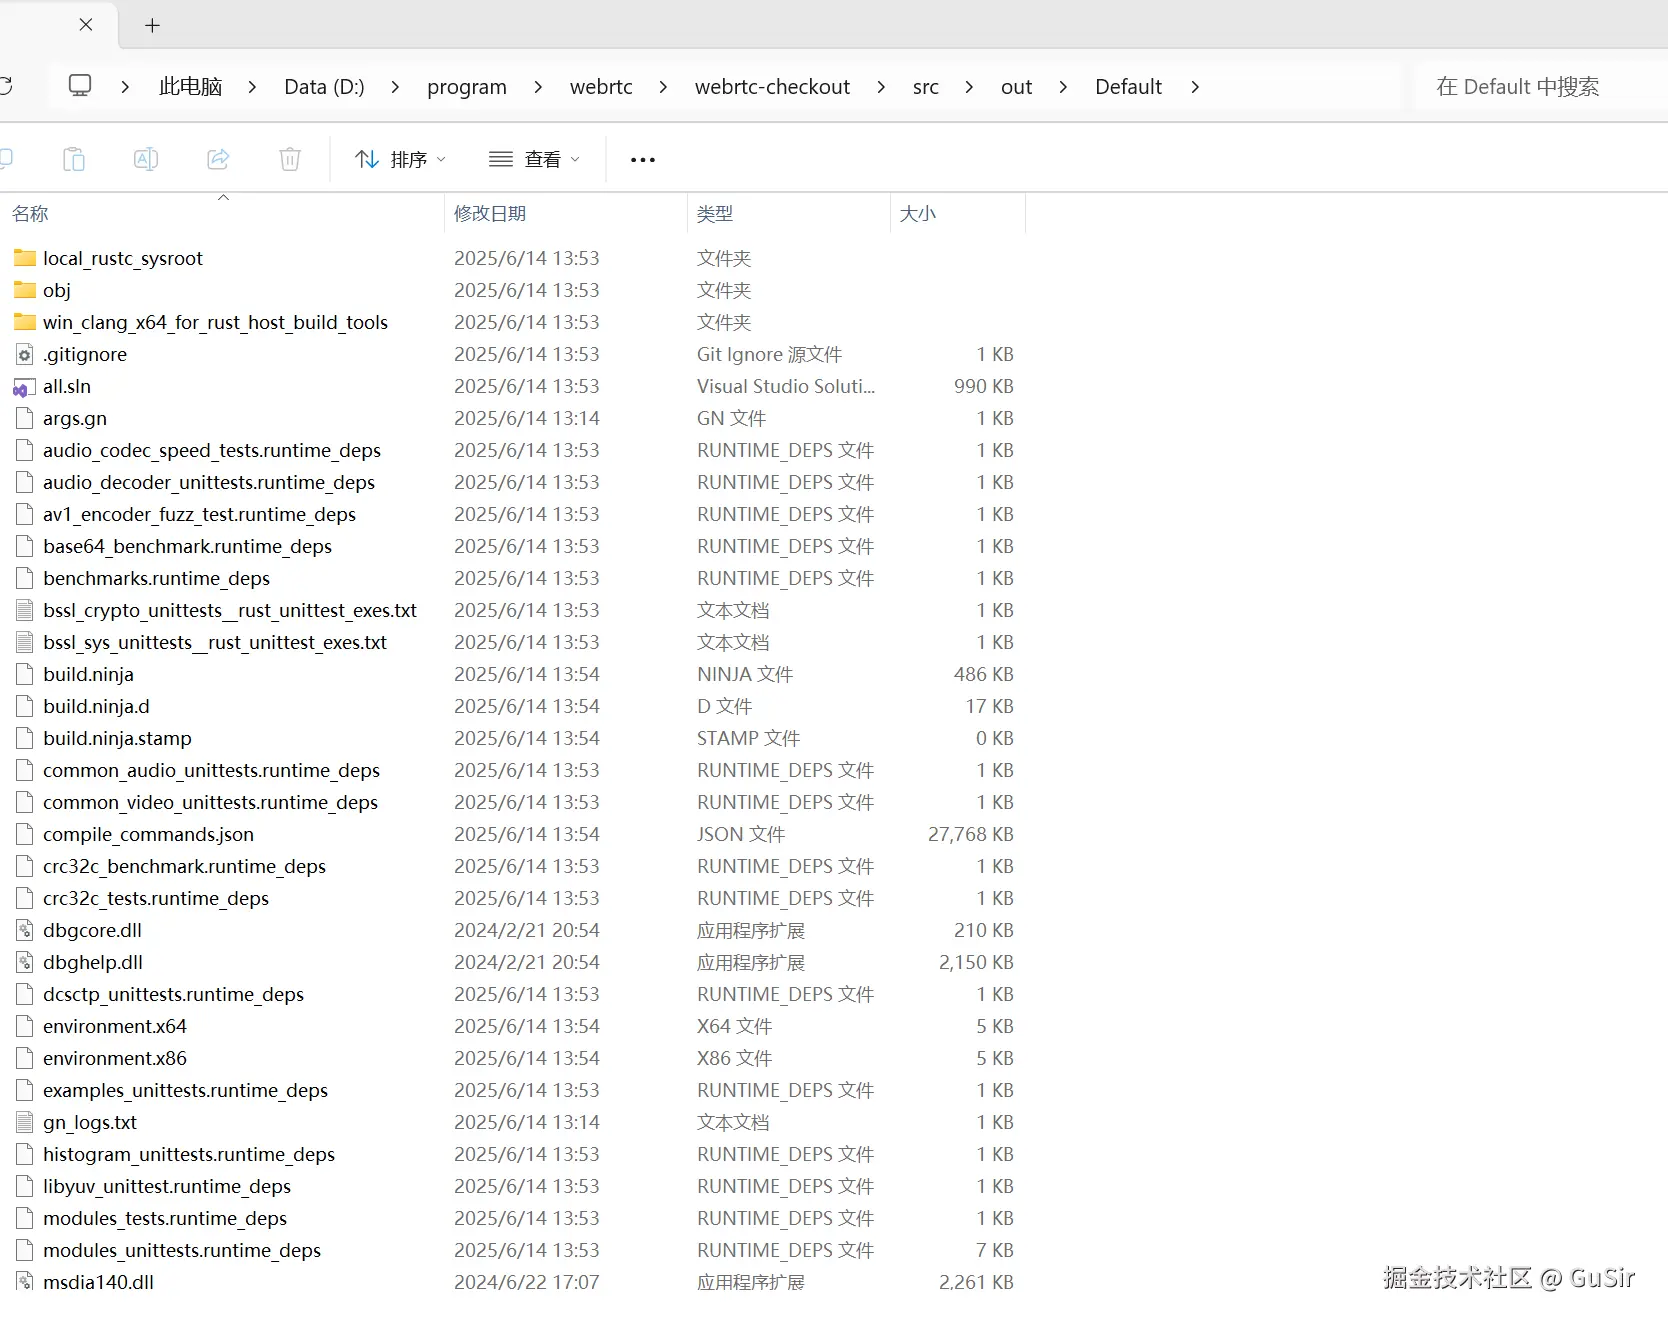The image size is (1668, 1325).
Task: Click the share toolbar icon
Action: coord(218,159)
